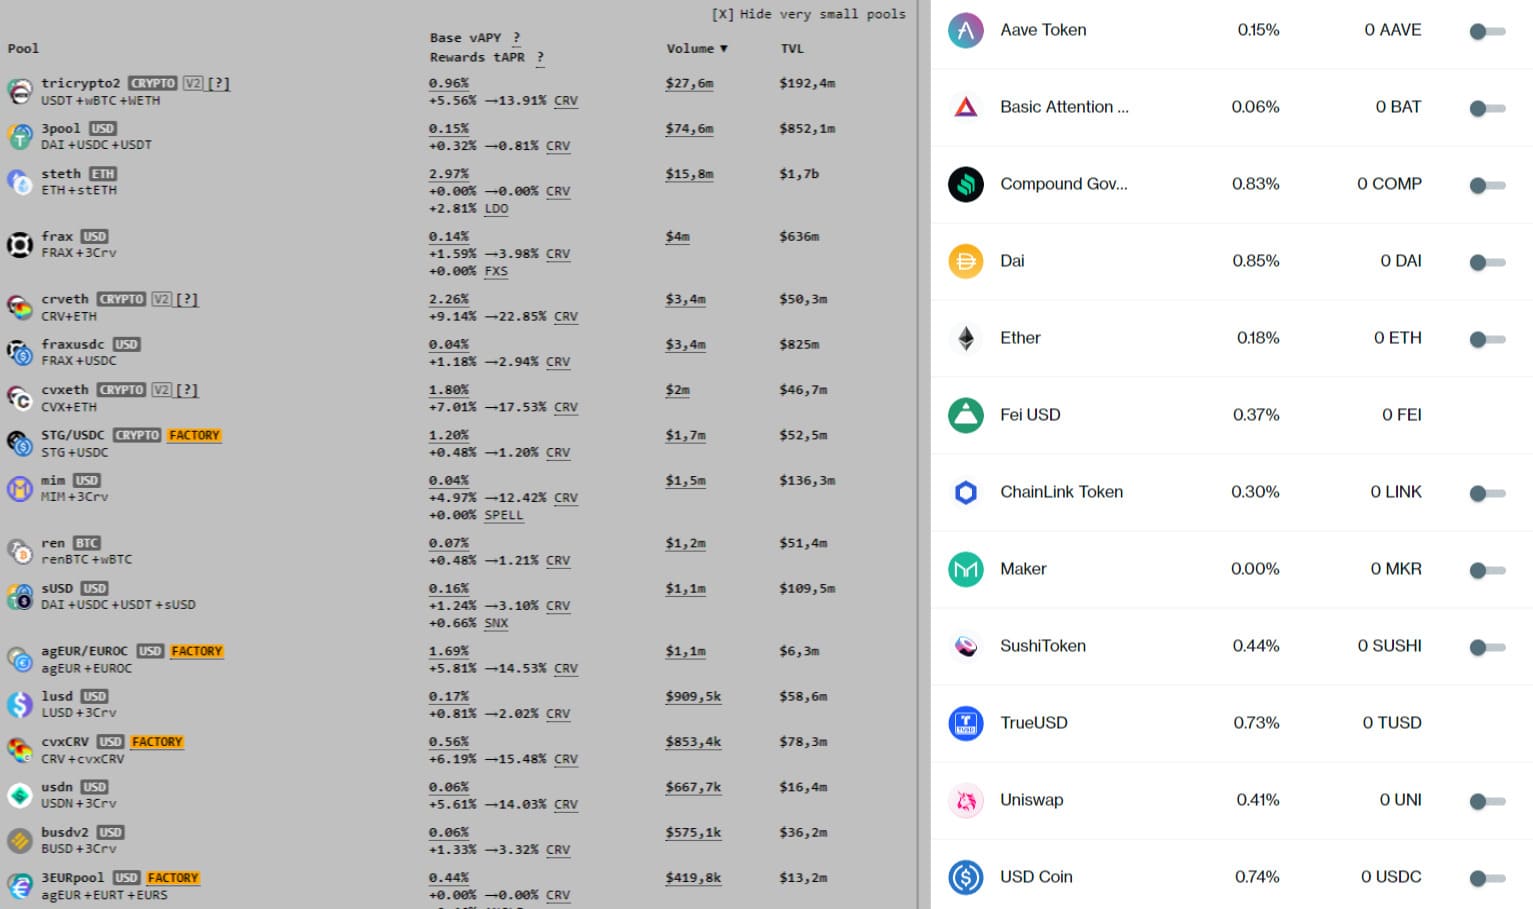Viewport: 1533px width, 909px height.
Task: Click the Basic Attention Token triangle icon
Action: [x=965, y=107]
